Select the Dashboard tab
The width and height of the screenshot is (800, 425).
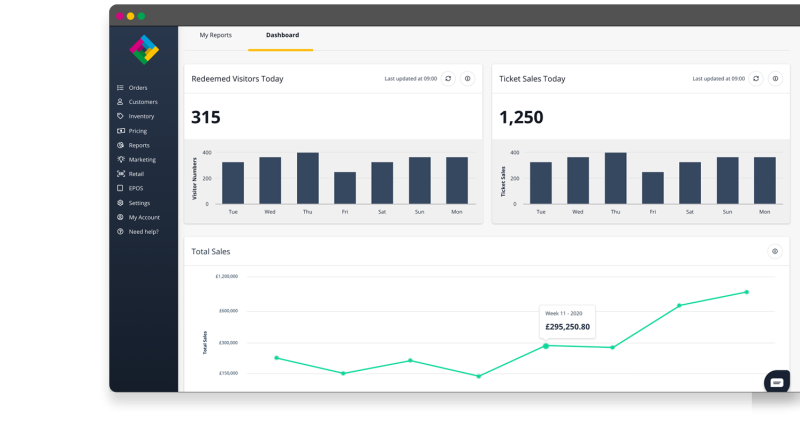[282, 36]
